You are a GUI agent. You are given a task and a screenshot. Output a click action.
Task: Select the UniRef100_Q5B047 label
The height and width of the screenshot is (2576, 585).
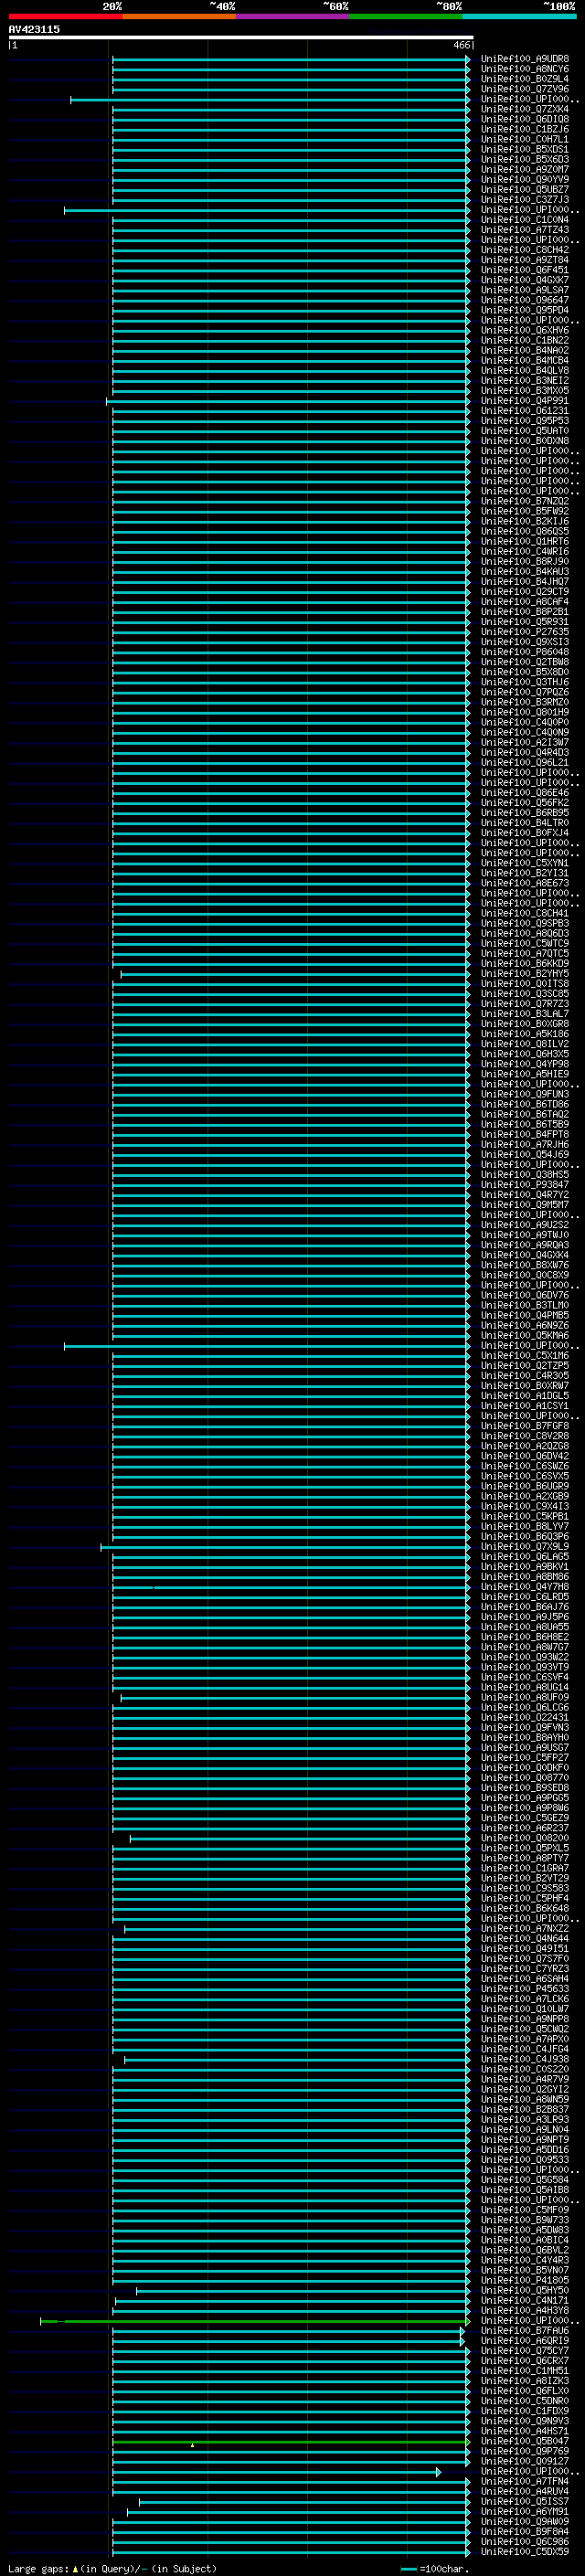pos(524,2441)
